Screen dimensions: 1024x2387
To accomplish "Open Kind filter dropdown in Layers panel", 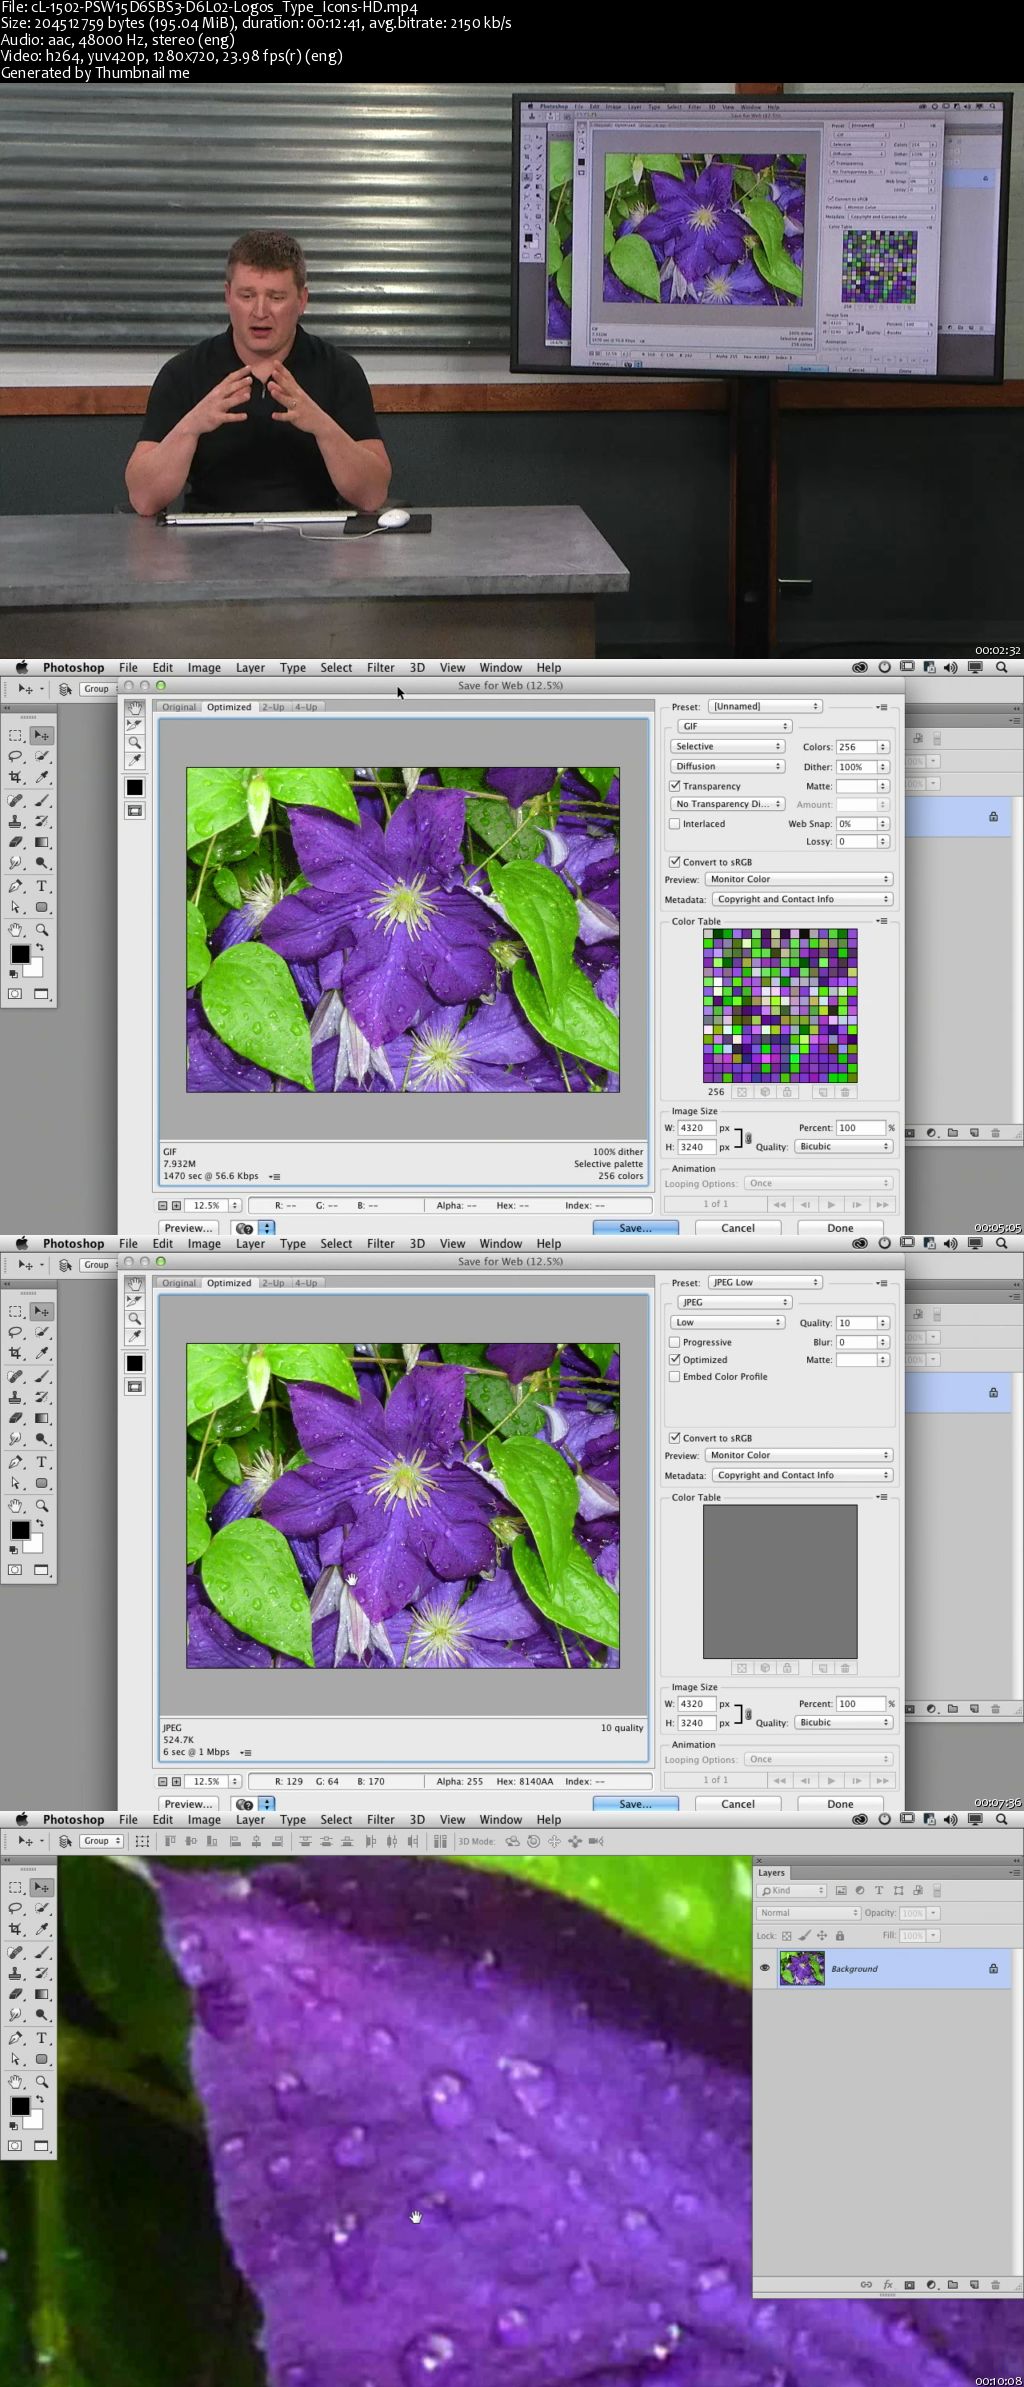I will coord(792,1890).
